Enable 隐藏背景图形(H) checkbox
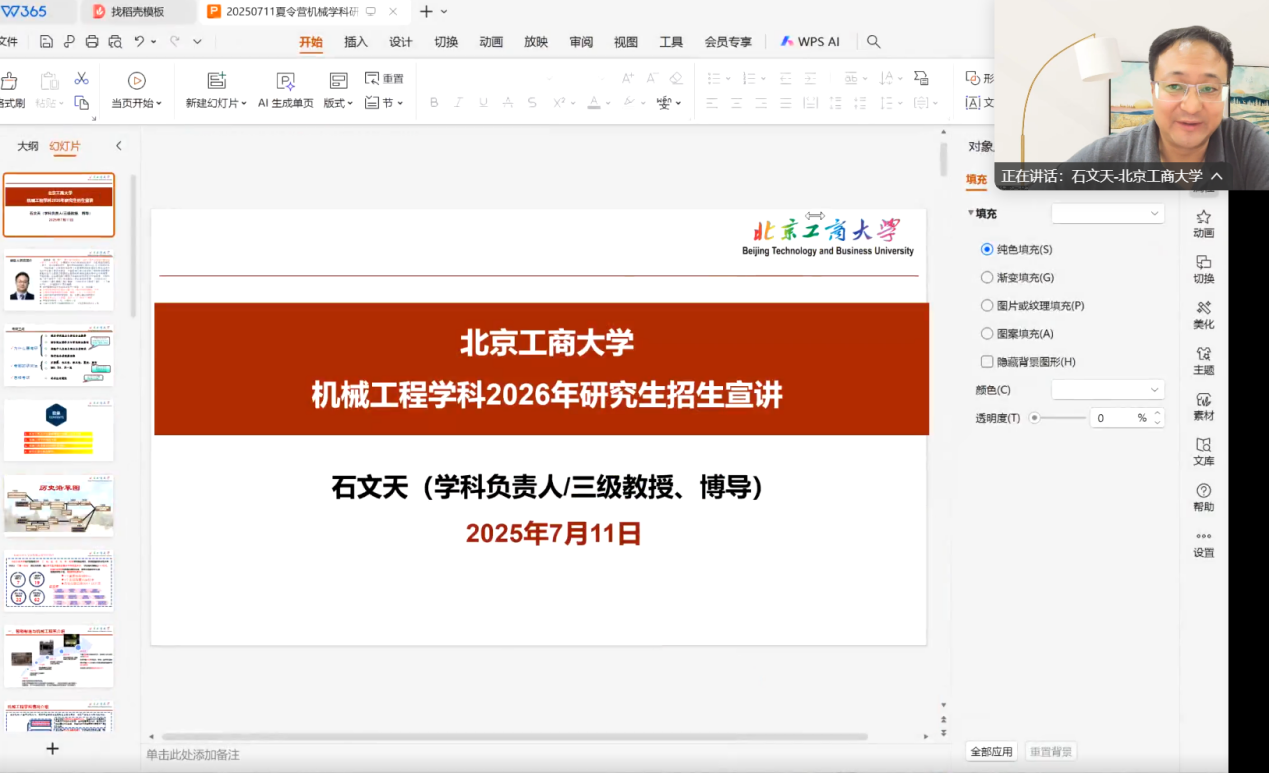The height and width of the screenshot is (773, 1269). [x=987, y=362]
